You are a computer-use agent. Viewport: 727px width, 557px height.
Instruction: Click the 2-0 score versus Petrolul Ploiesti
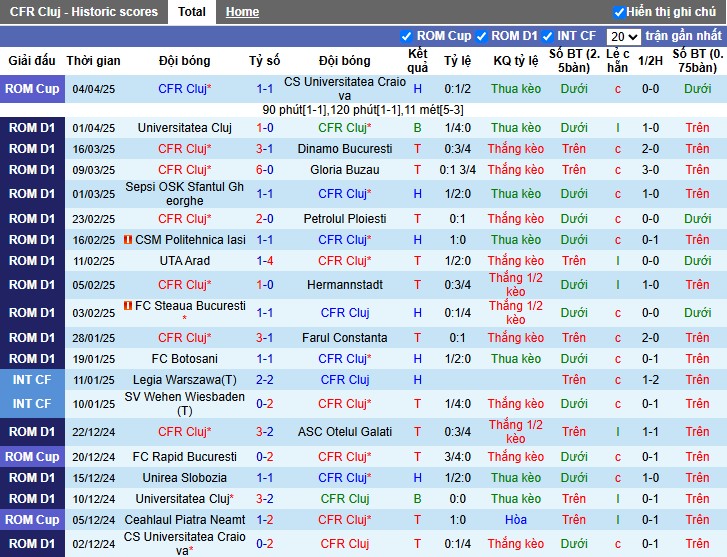[265, 218]
